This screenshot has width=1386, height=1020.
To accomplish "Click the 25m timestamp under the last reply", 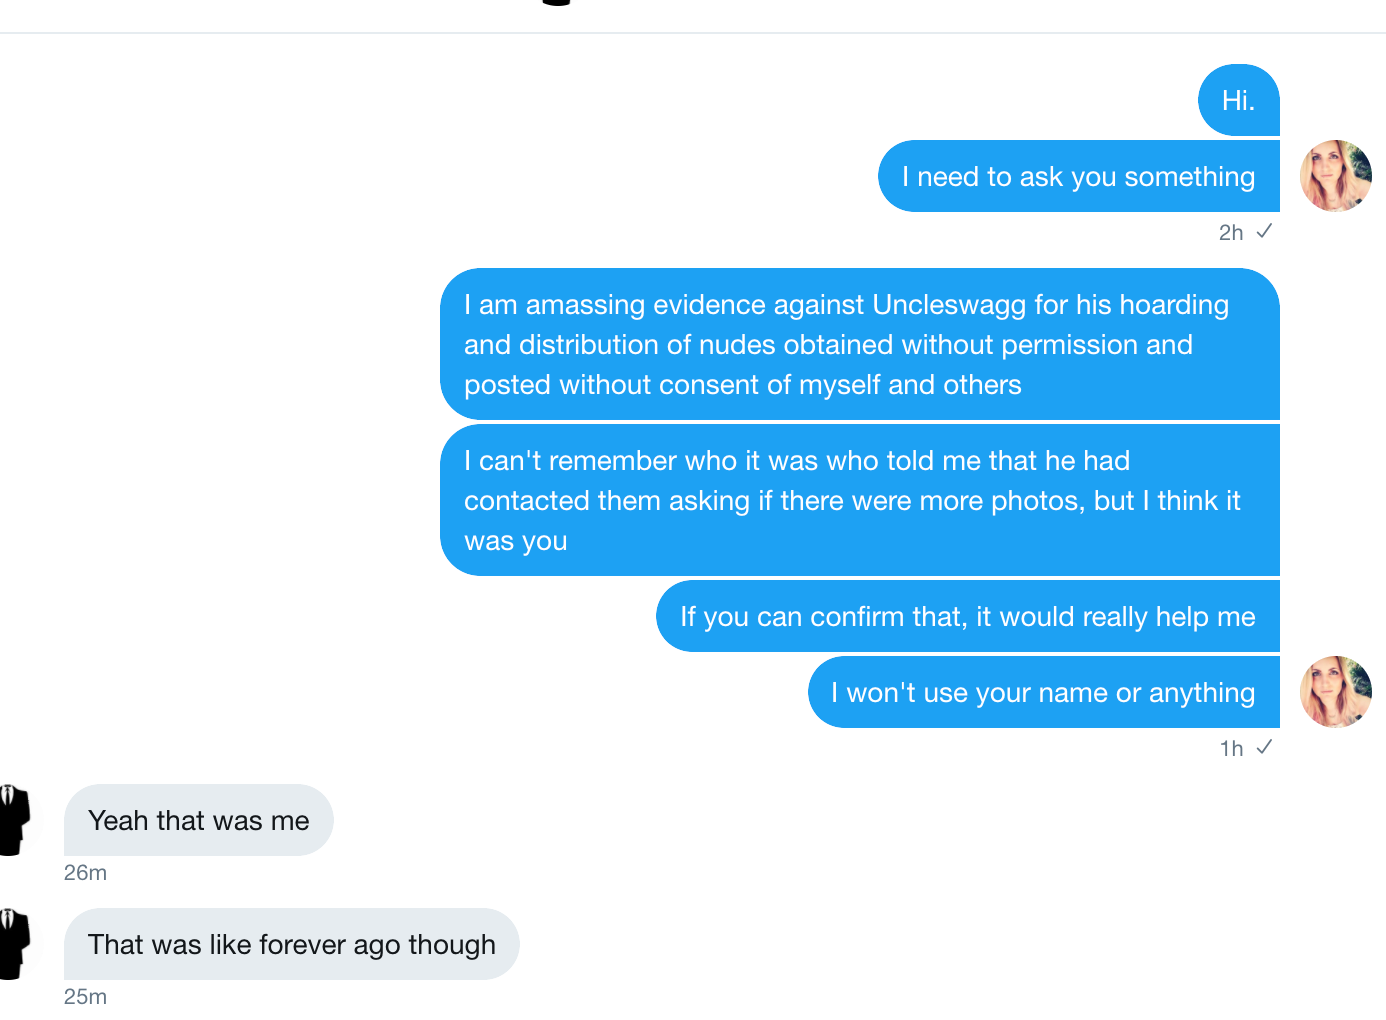I will coord(85,996).
